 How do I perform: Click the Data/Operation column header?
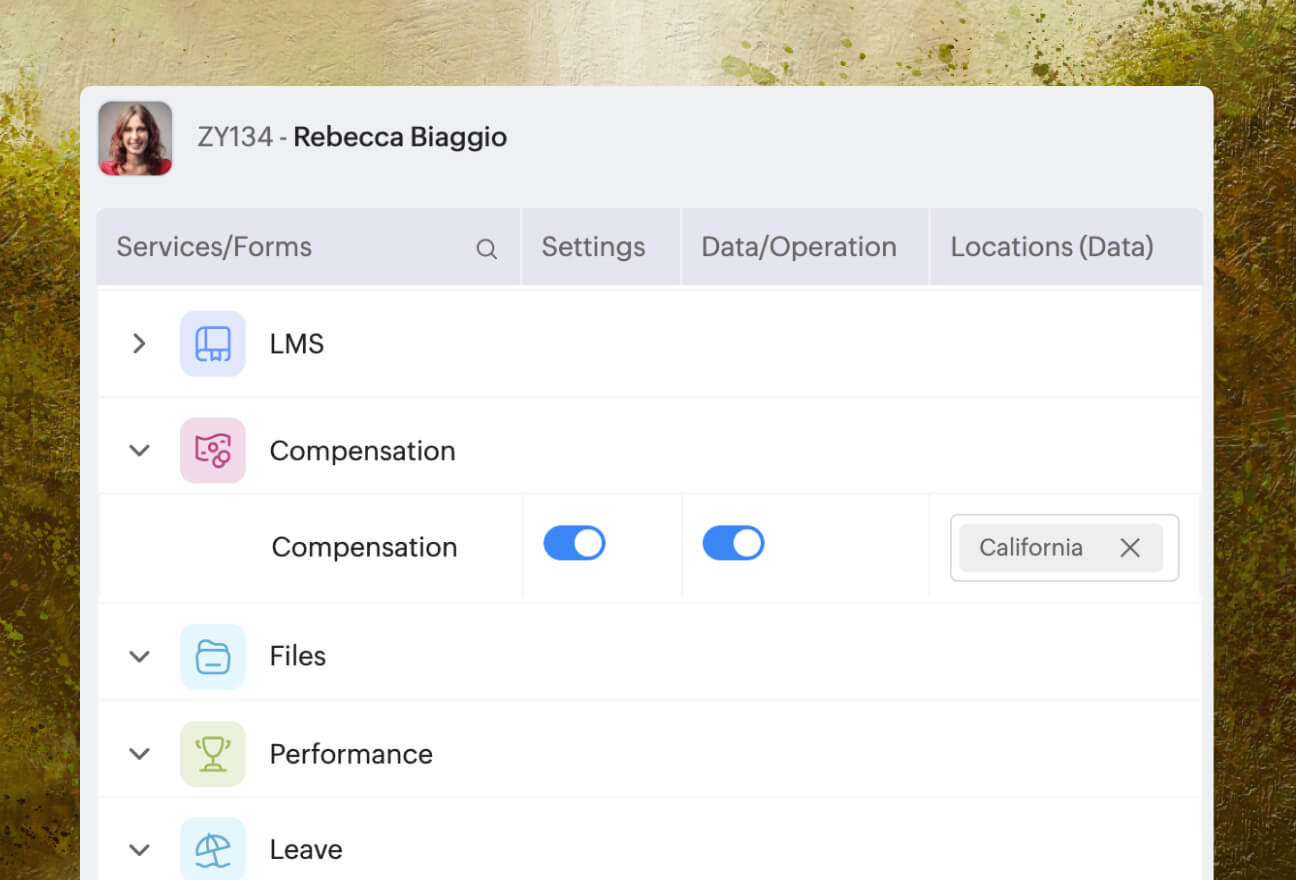click(798, 247)
